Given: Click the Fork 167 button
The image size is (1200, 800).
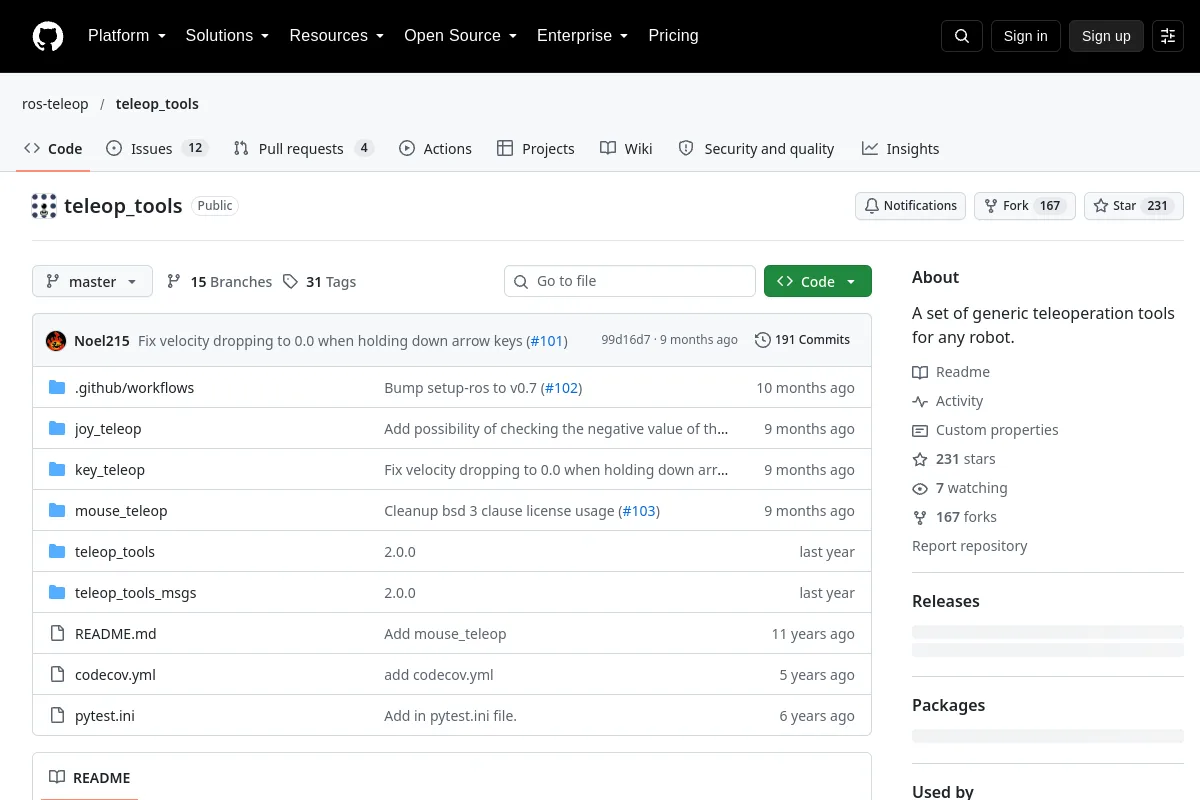Looking at the screenshot, I should coord(1024,205).
